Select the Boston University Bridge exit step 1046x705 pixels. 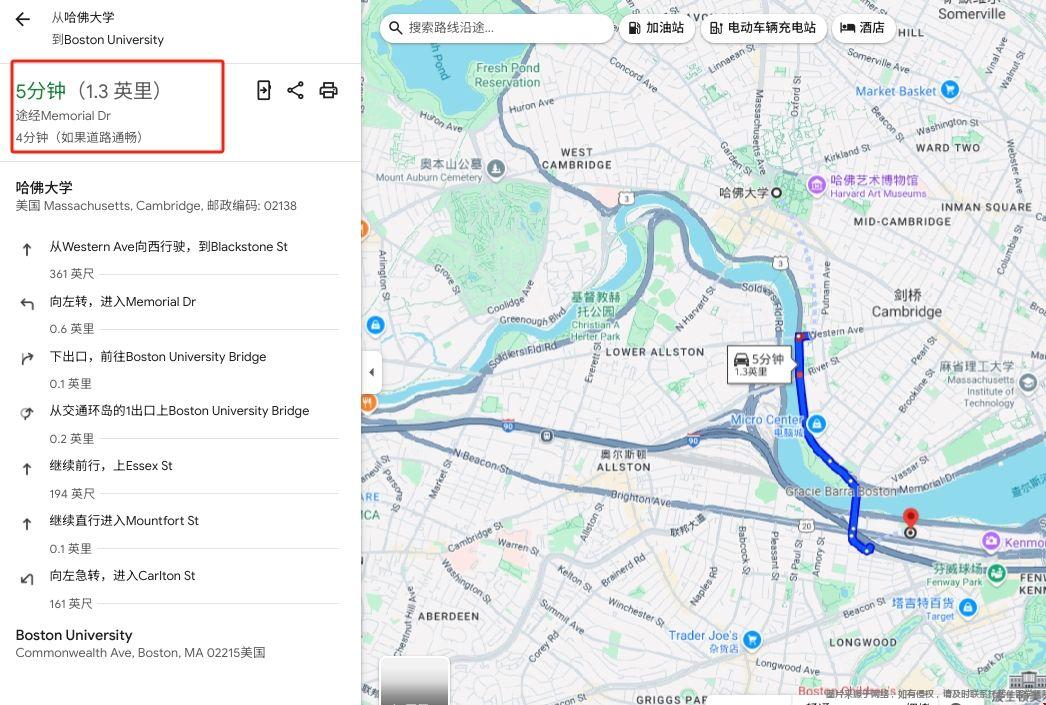point(158,357)
